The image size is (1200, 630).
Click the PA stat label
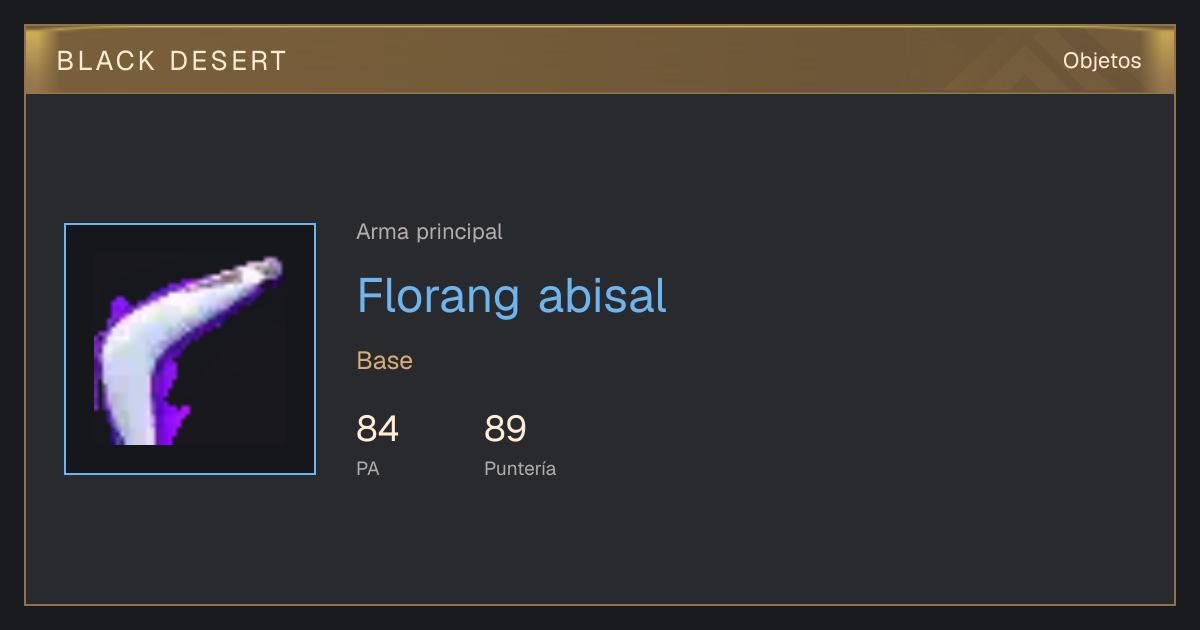coord(368,468)
